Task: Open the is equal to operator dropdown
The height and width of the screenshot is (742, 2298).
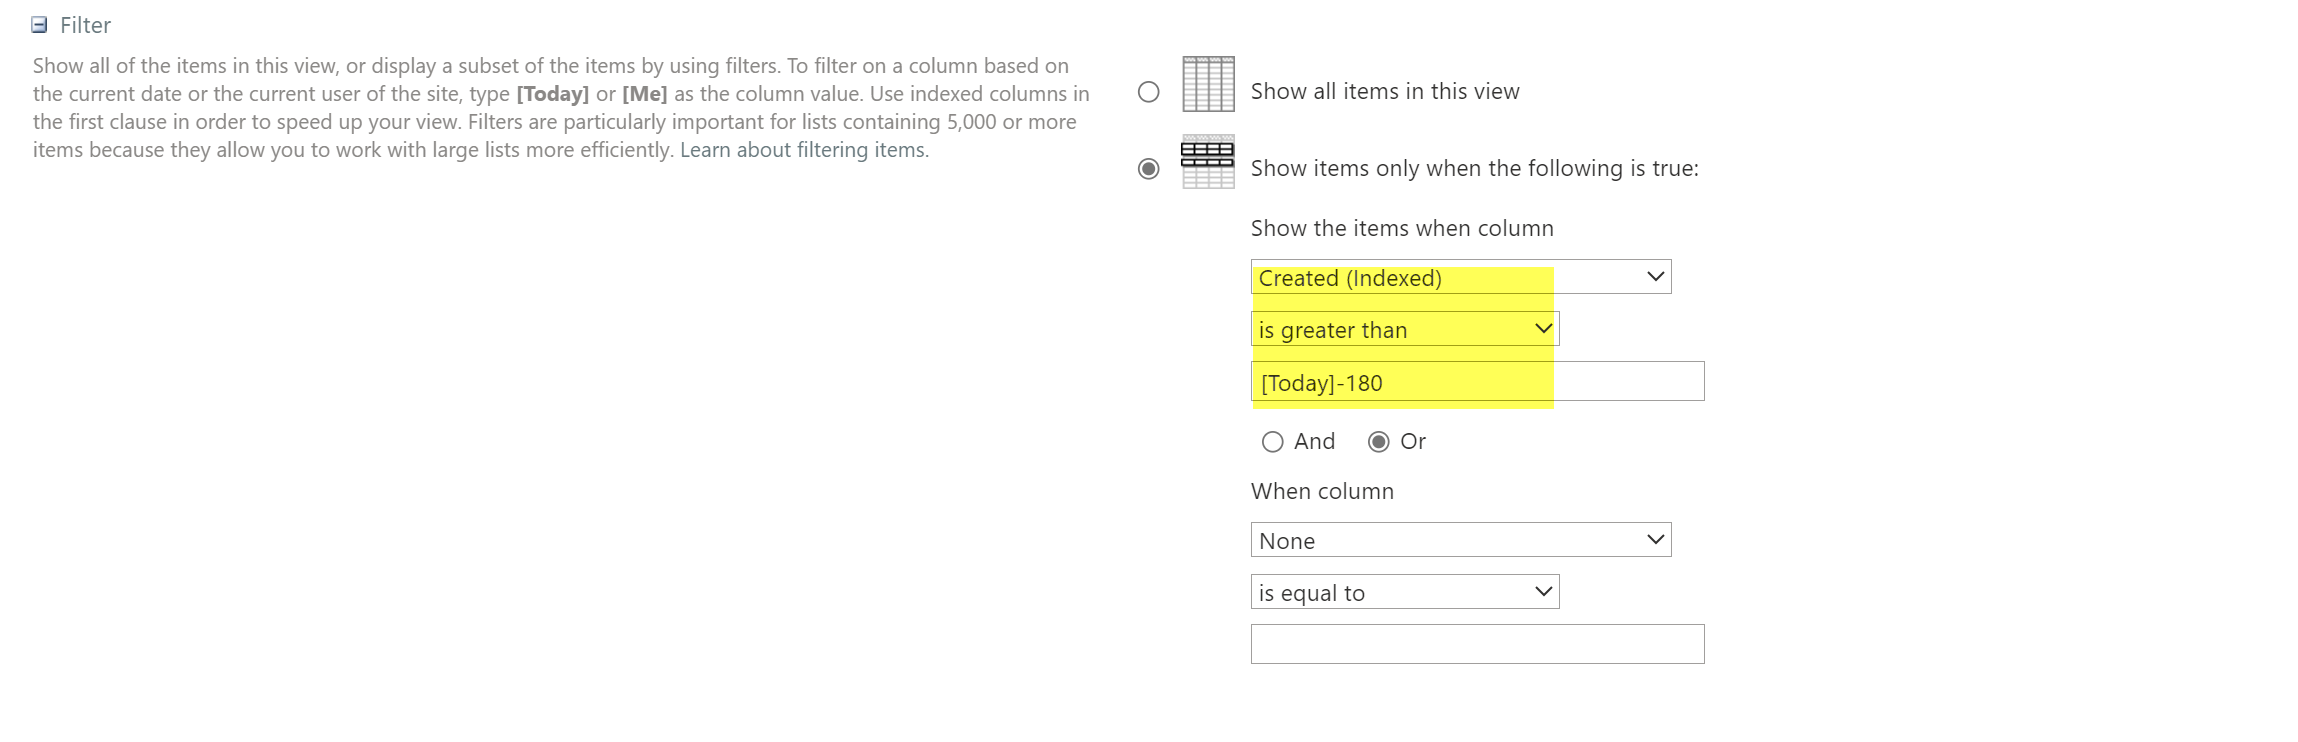Action: click(1404, 592)
